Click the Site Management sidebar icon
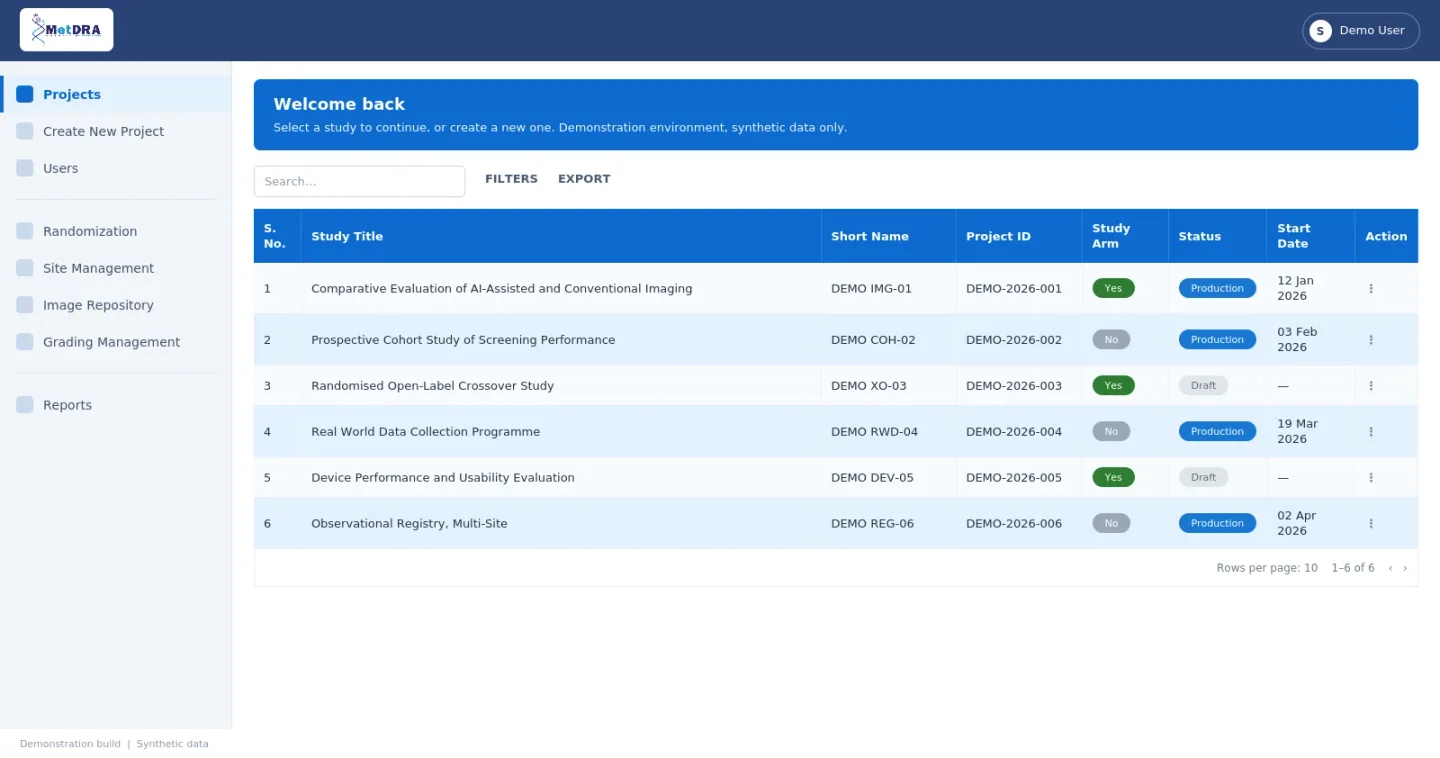 click(x=25, y=268)
